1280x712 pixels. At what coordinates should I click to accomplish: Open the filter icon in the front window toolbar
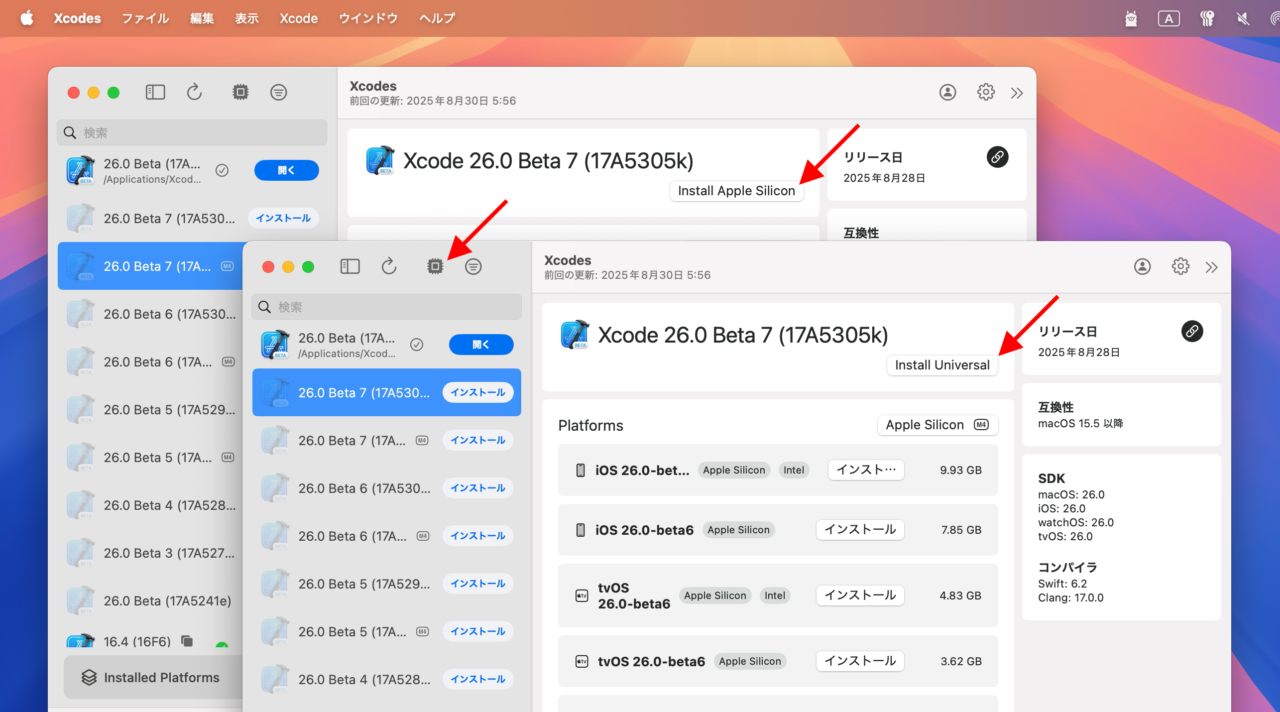[473, 266]
